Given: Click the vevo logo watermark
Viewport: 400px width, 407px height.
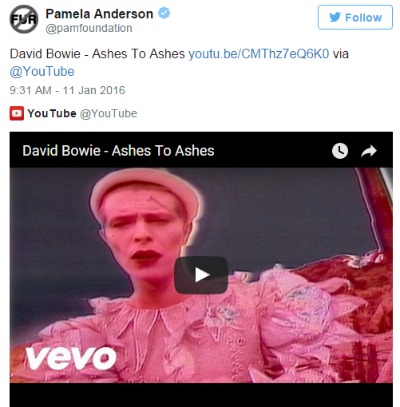Looking at the screenshot, I should point(71,358).
